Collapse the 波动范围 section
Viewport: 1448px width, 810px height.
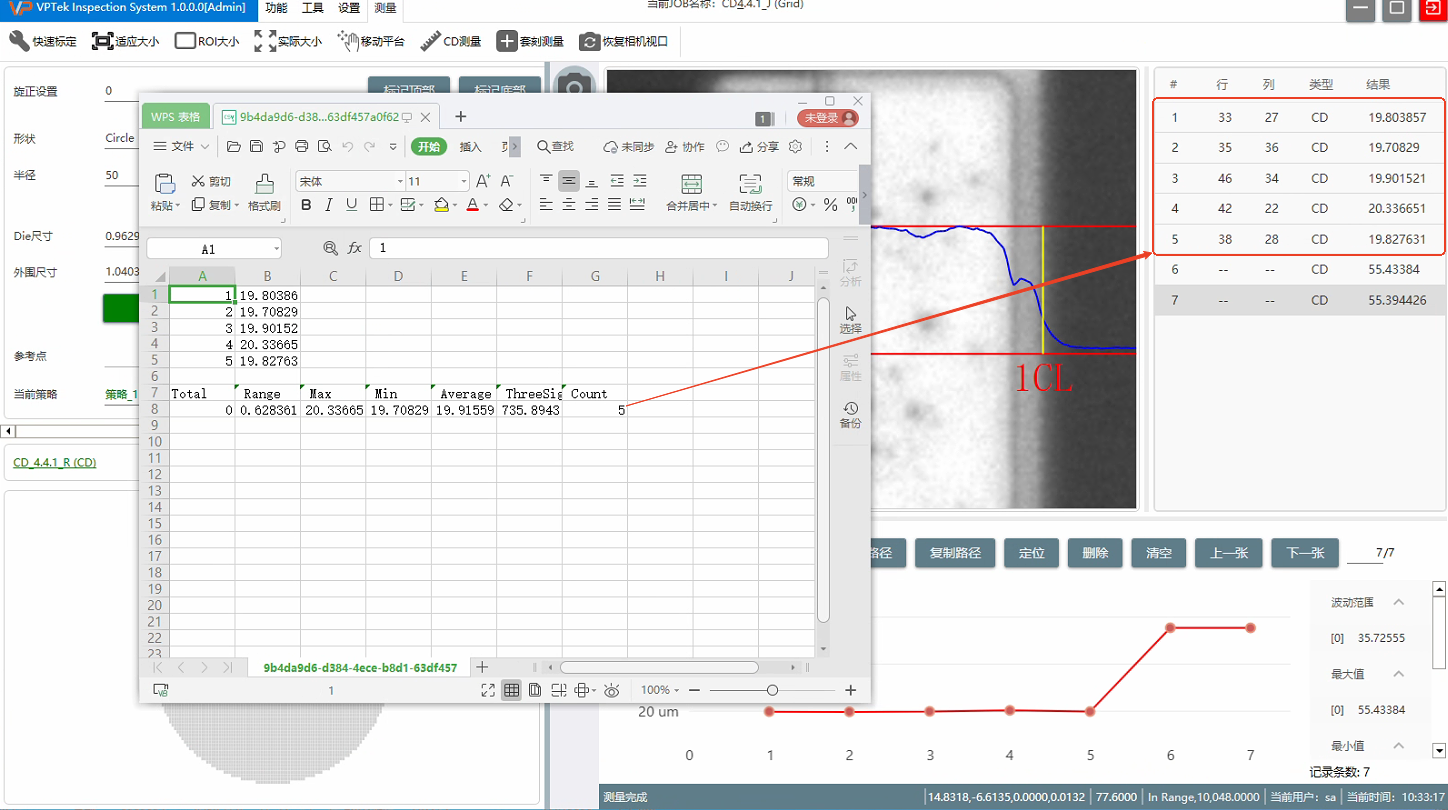[1399, 602]
